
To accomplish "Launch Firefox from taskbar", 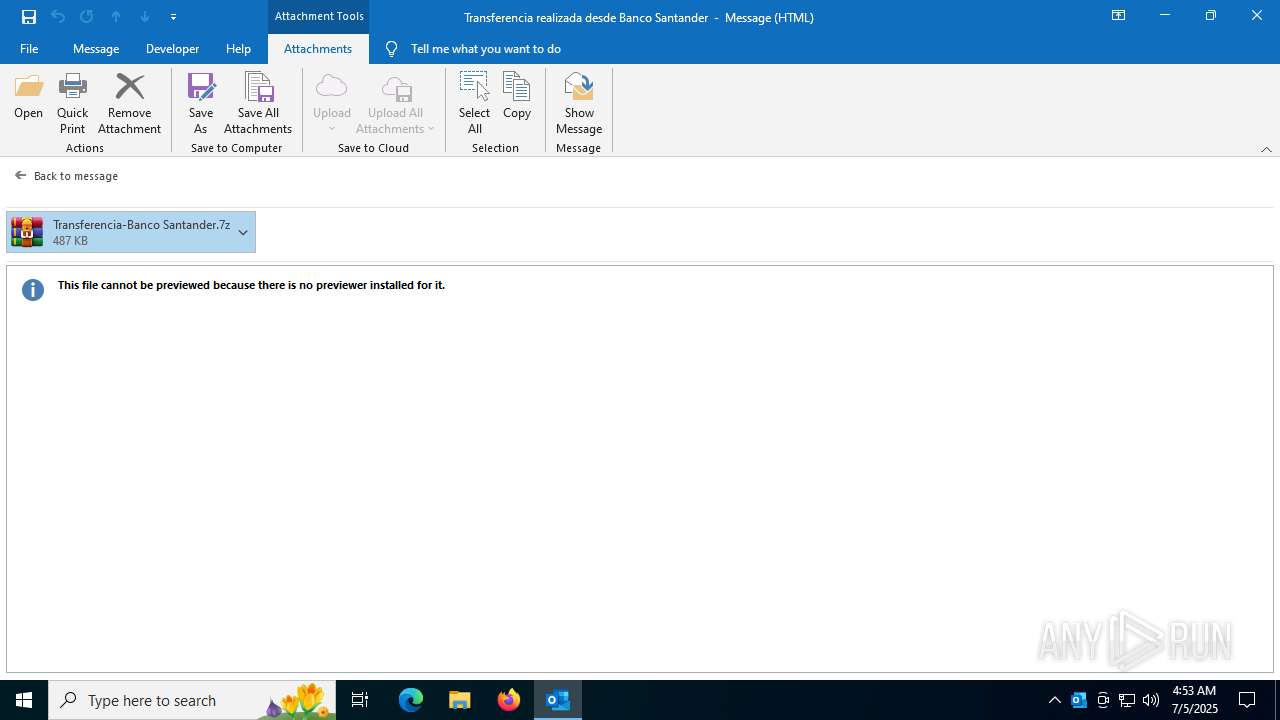I will pyautogui.click(x=509, y=700).
